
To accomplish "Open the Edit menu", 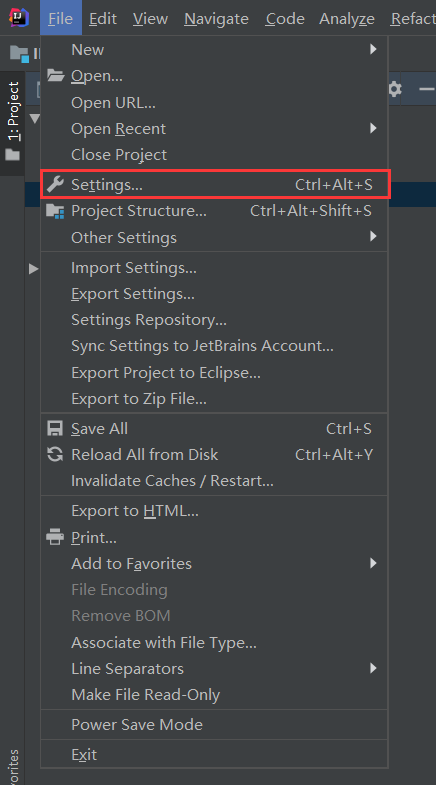I will tap(103, 19).
